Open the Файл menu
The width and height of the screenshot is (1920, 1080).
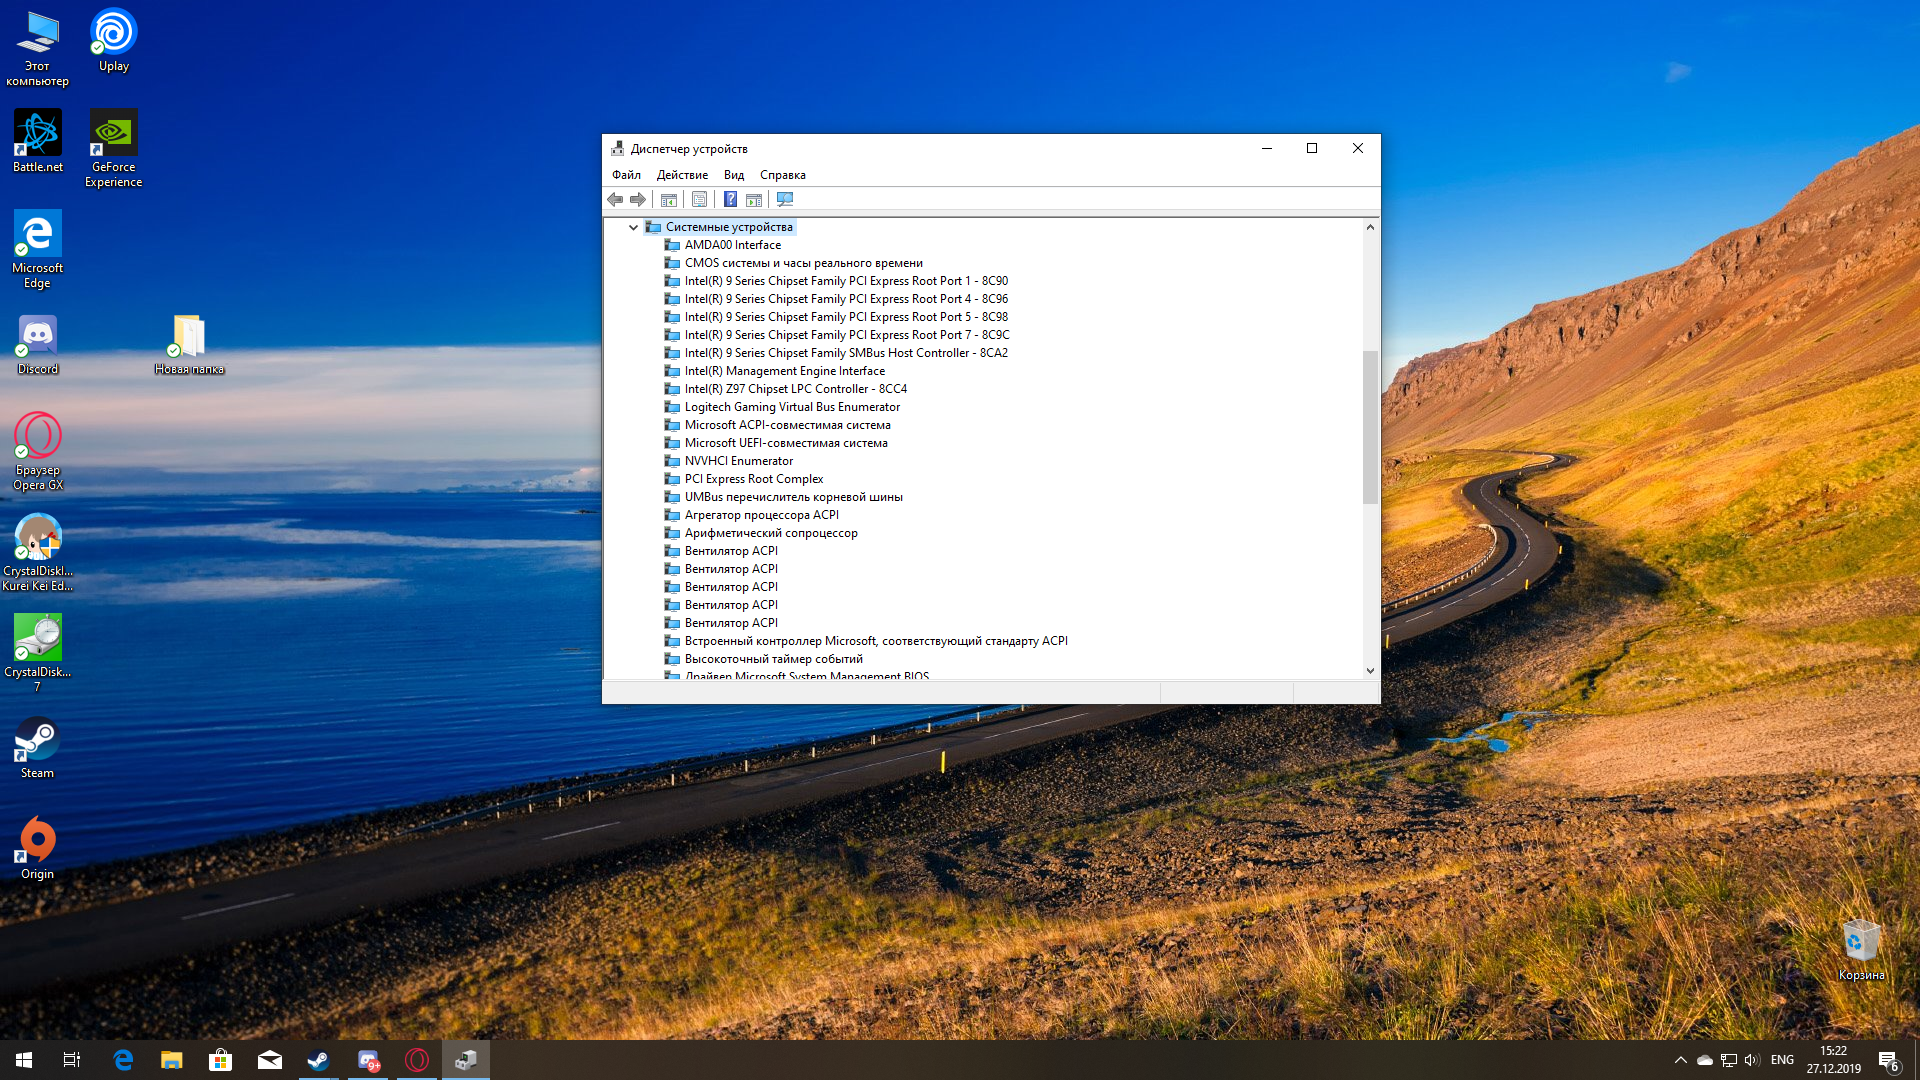click(x=626, y=175)
